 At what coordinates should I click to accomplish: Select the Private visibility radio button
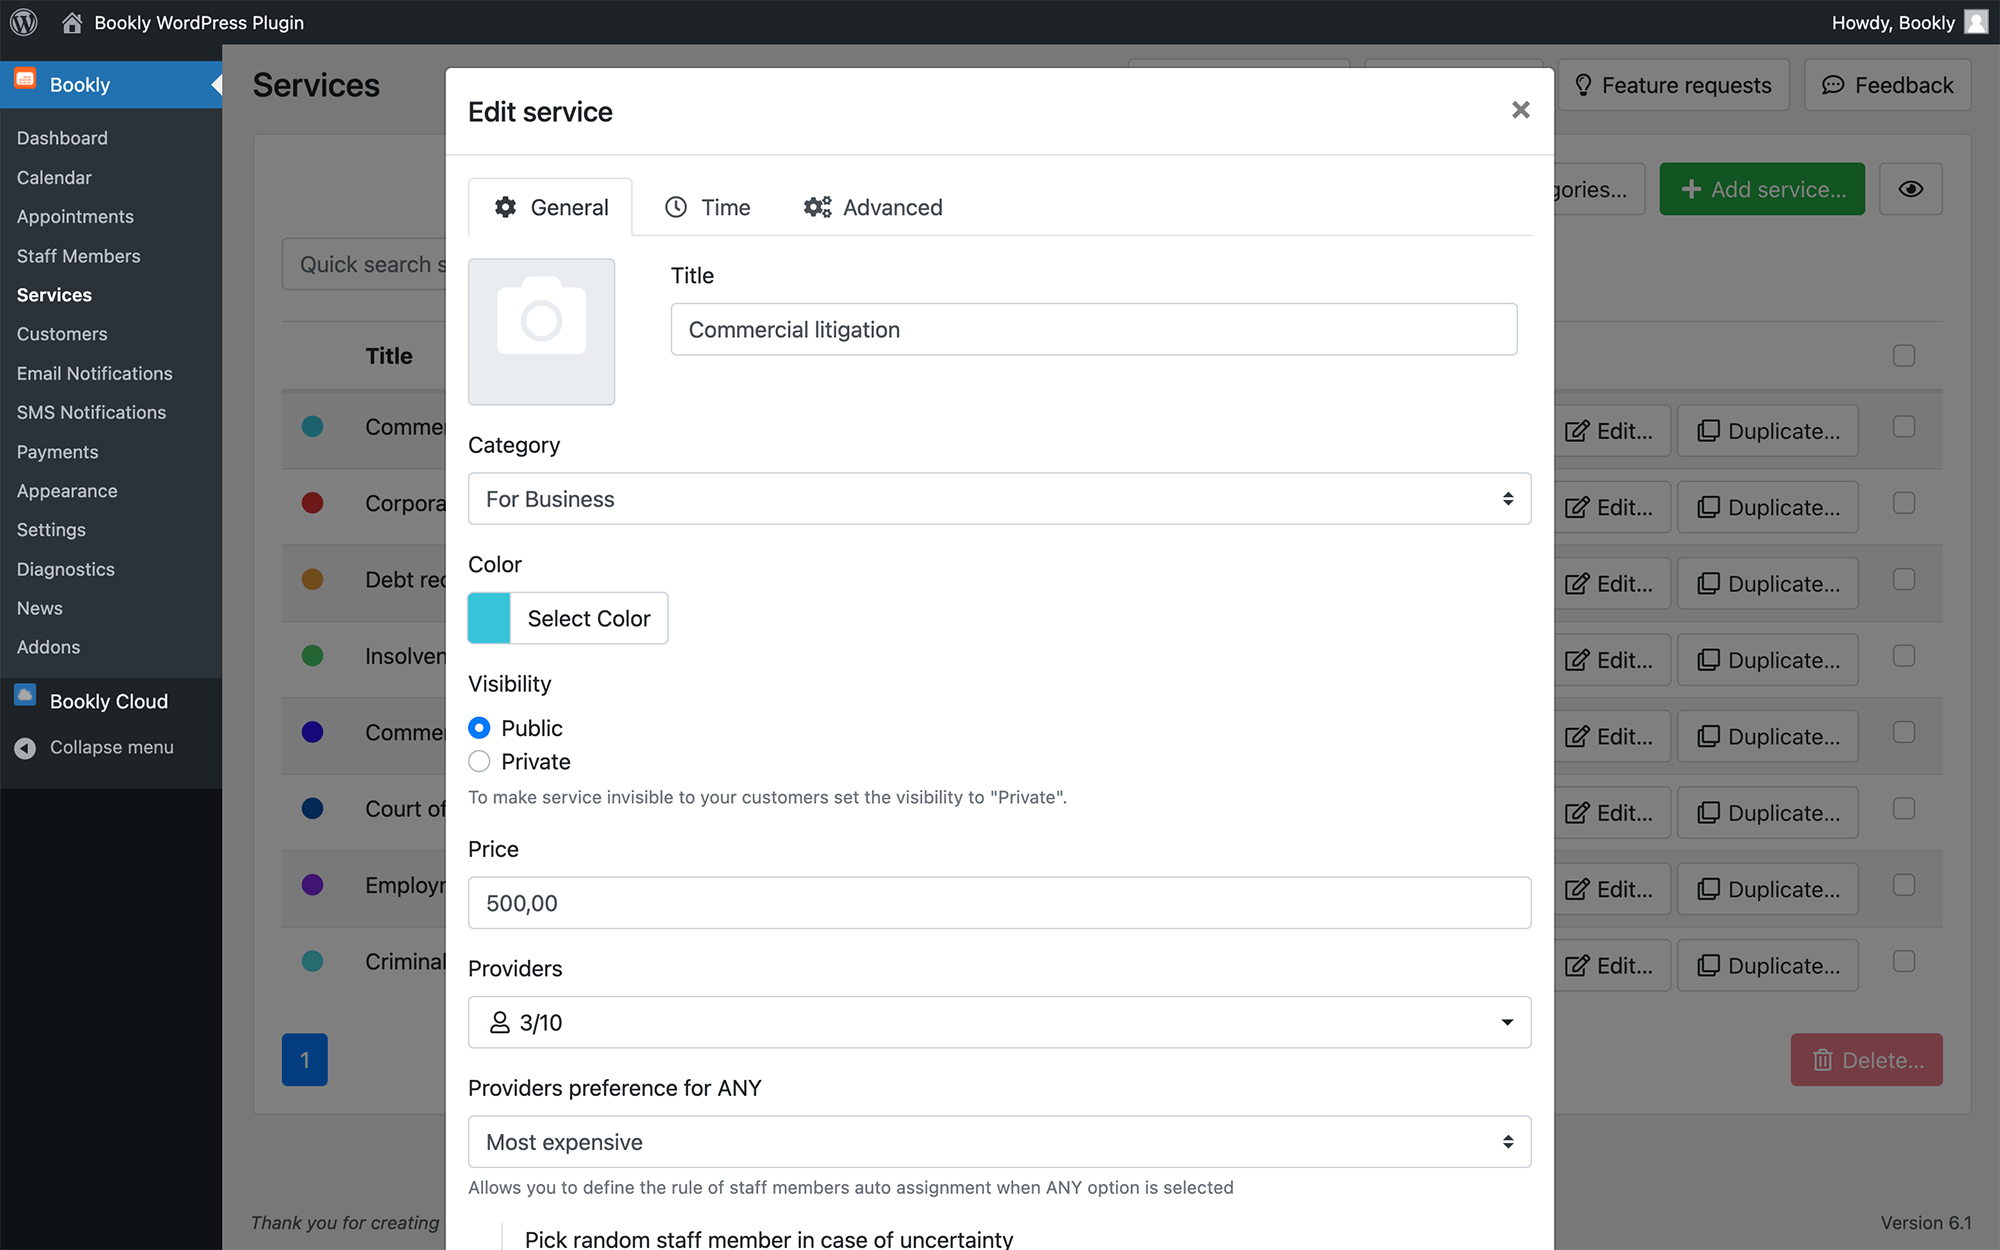click(x=479, y=762)
